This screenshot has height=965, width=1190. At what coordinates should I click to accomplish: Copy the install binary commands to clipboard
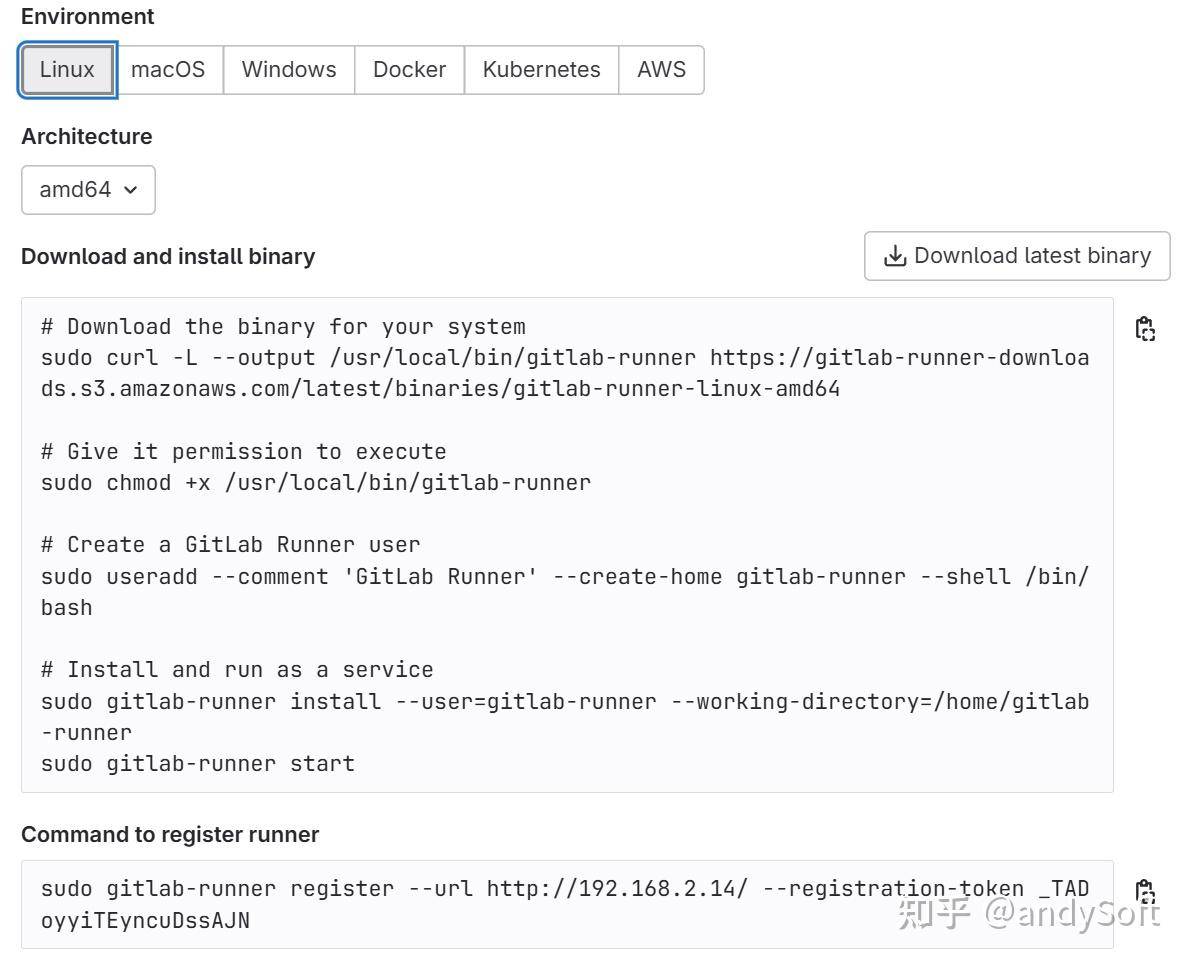[x=1144, y=329]
